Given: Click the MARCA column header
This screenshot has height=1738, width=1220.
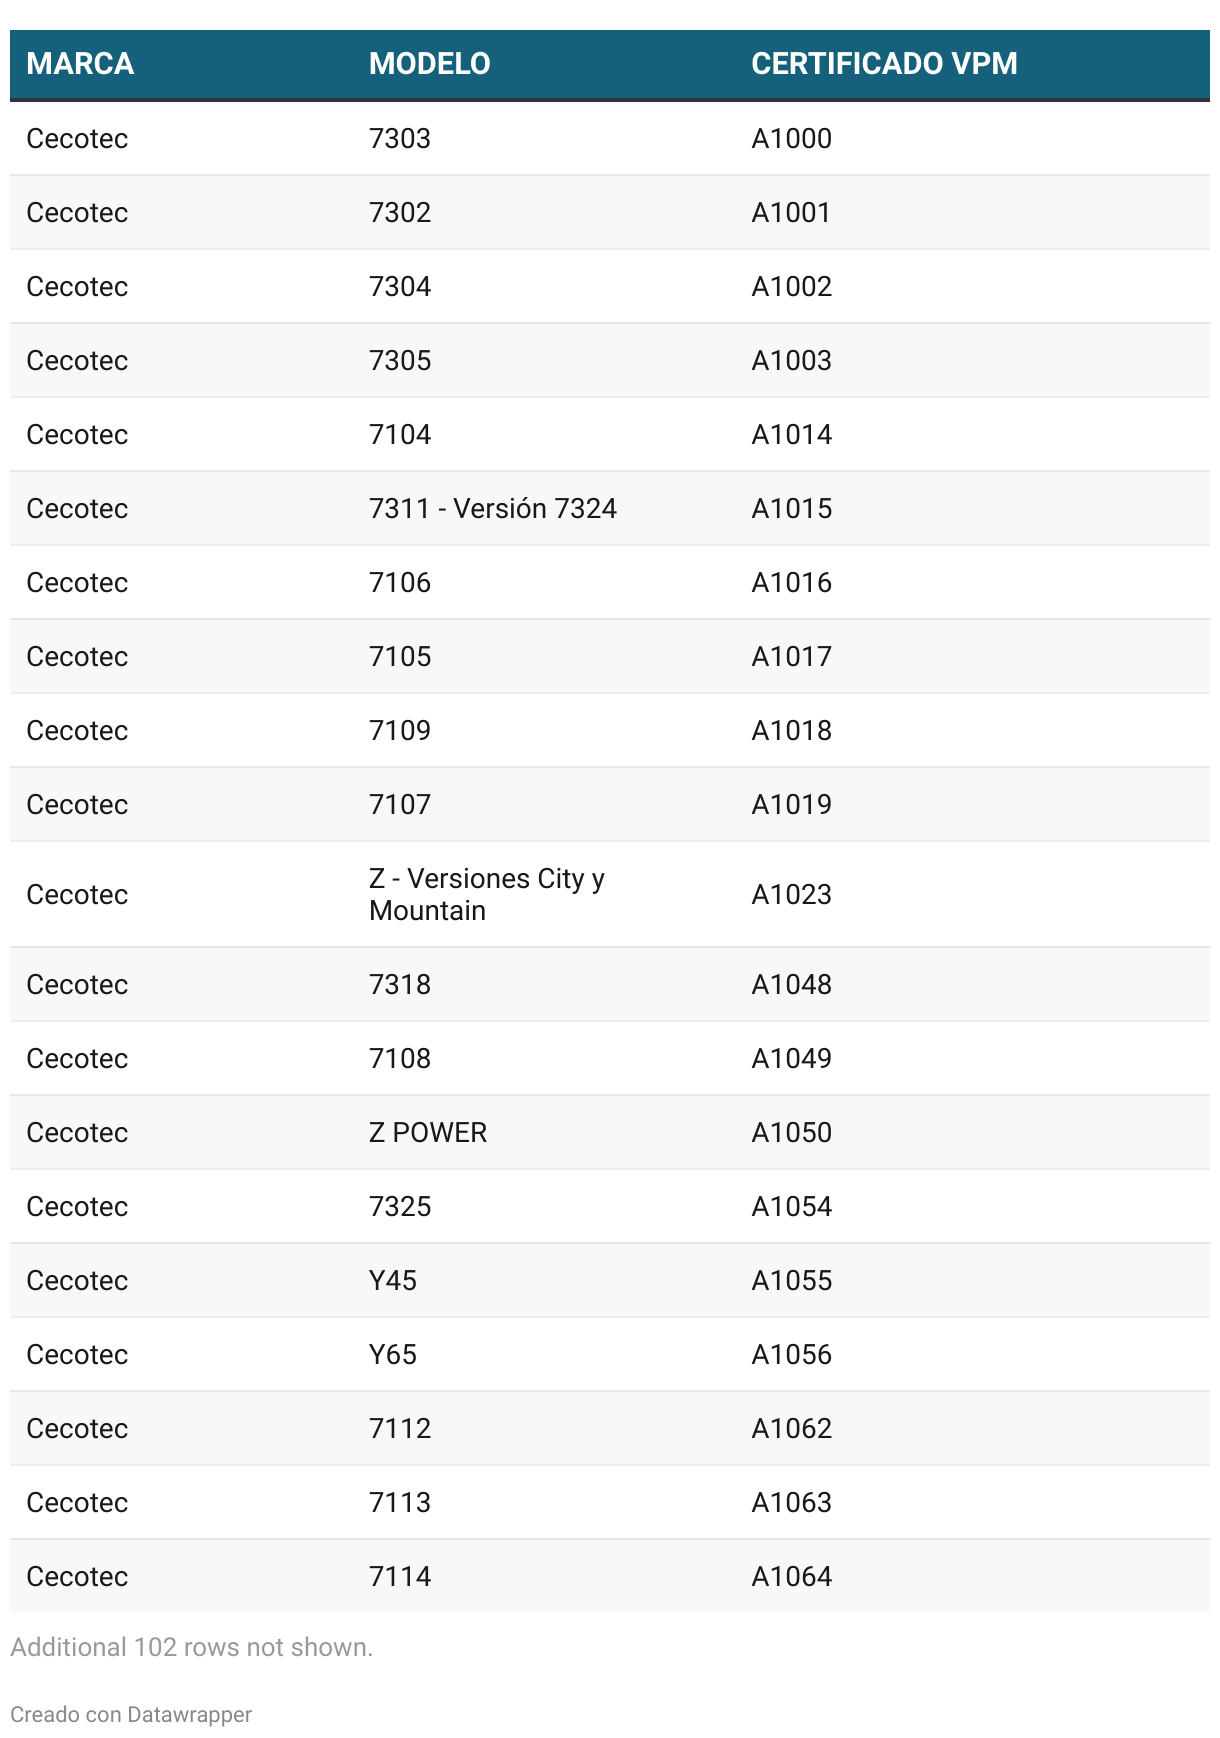Looking at the screenshot, I should tap(80, 64).
